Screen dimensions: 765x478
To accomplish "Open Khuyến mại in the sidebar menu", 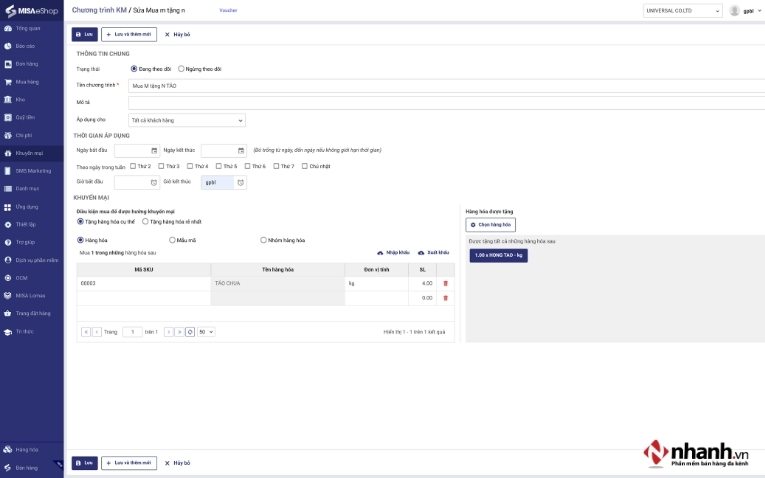I will (x=28, y=153).
